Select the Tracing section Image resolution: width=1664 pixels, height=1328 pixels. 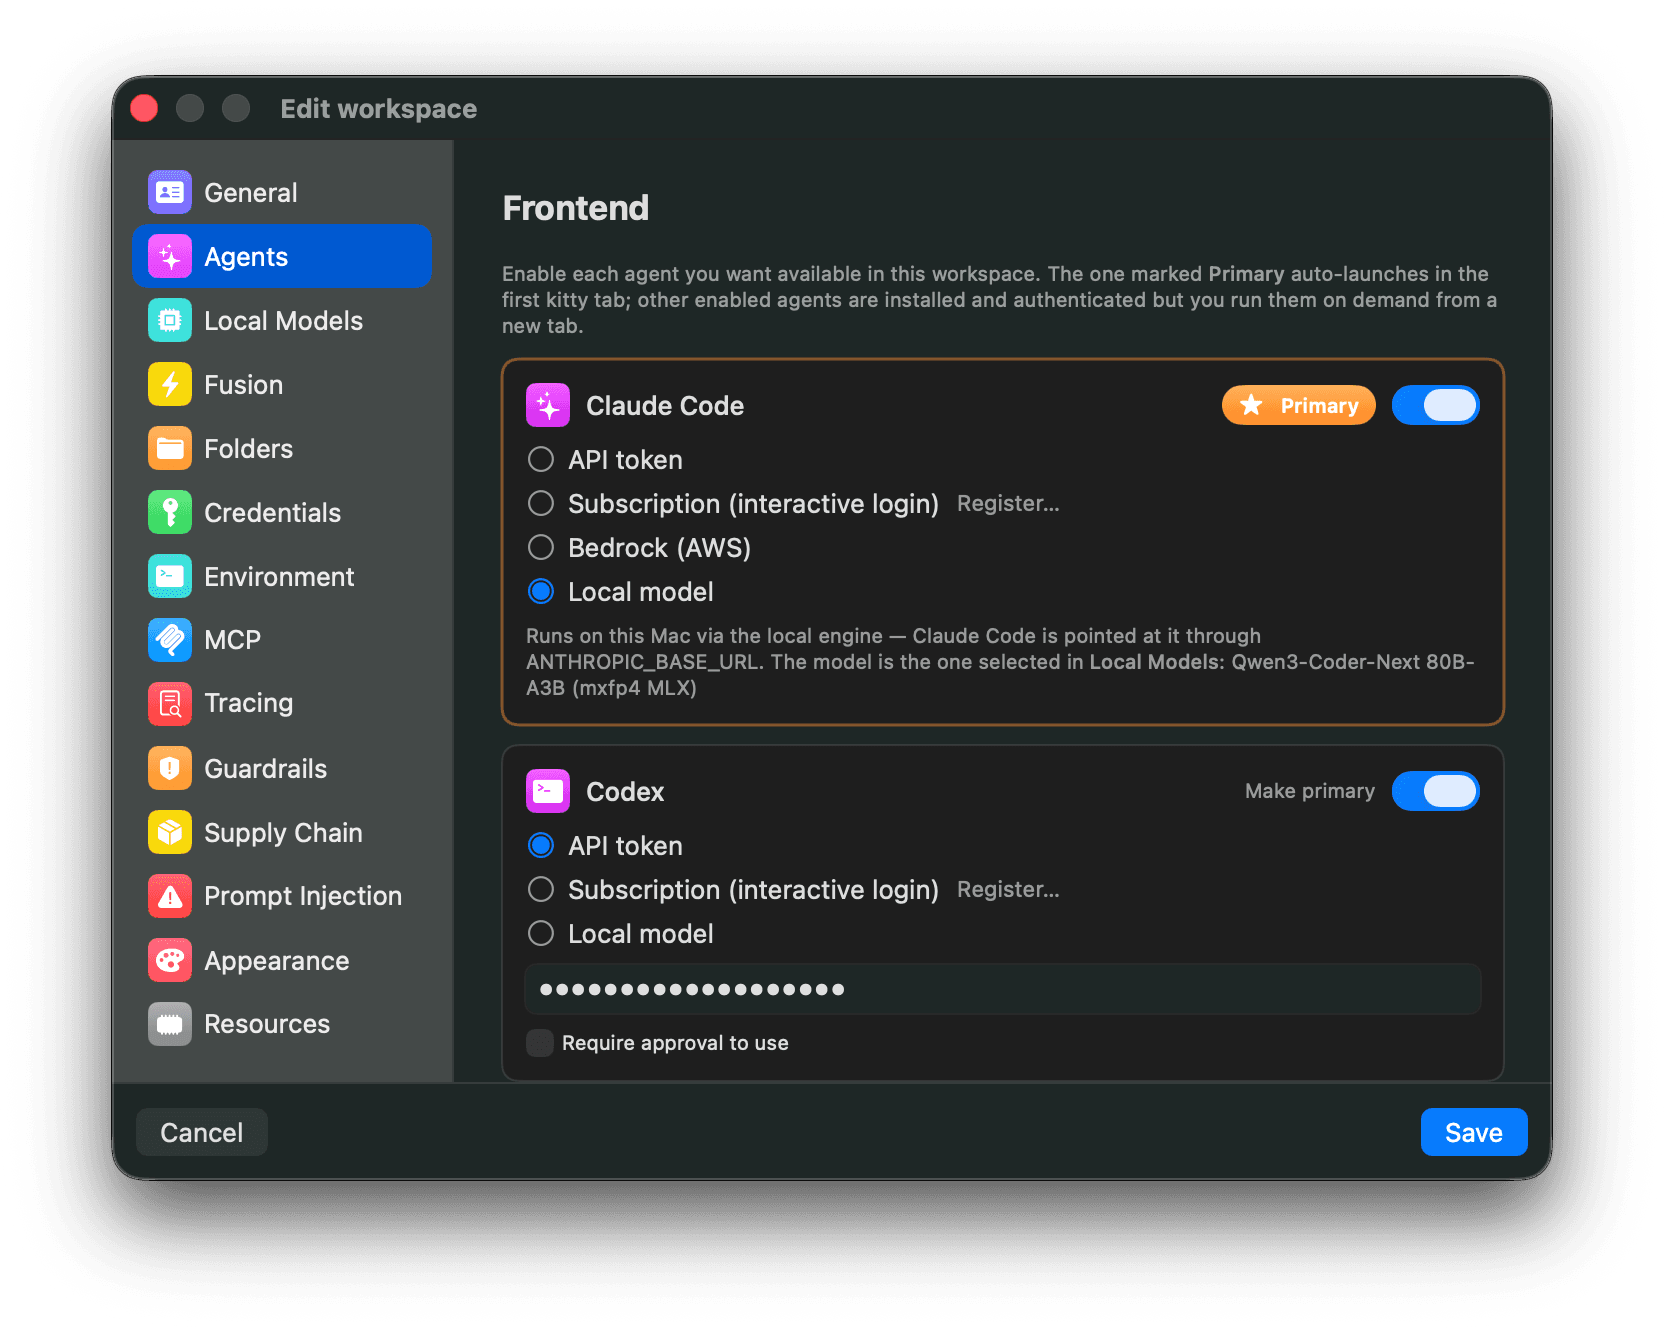(282, 703)
